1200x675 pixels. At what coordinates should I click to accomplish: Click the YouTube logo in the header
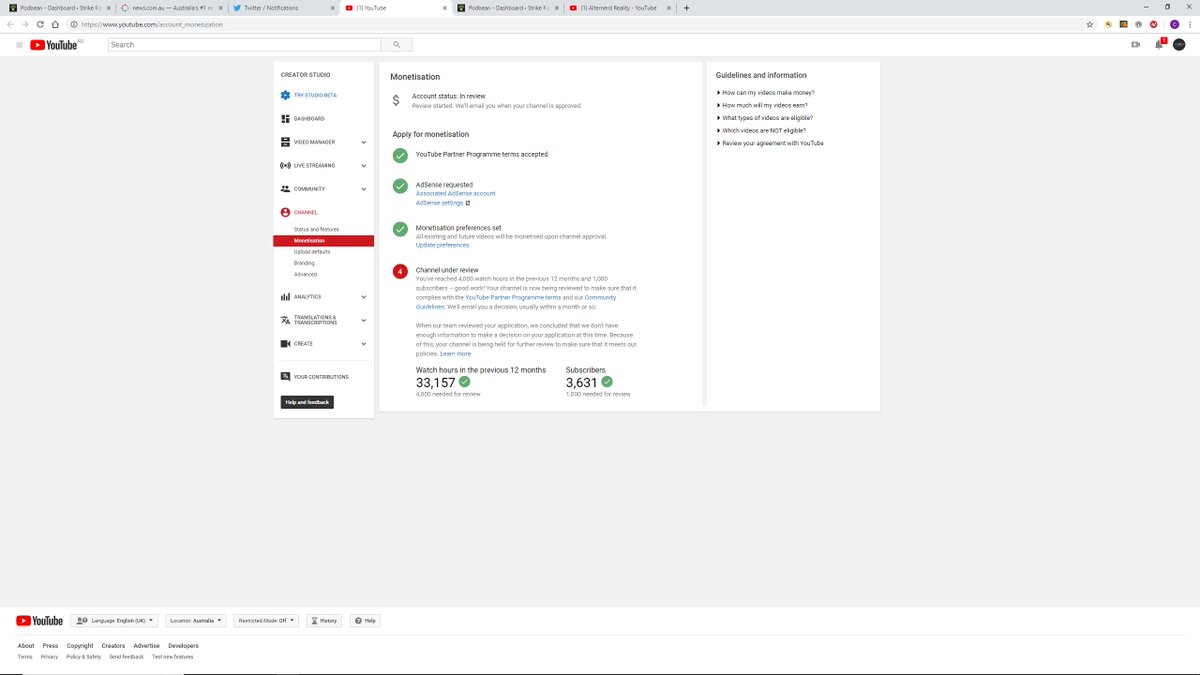pos(54,45)
